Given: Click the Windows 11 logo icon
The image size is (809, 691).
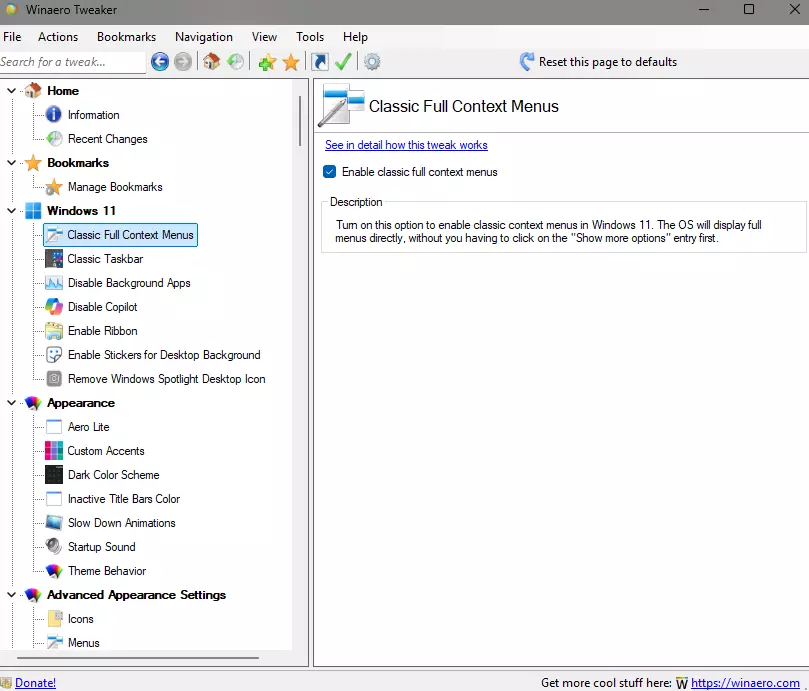Looking at the screenshot, I should click(33, 211).
